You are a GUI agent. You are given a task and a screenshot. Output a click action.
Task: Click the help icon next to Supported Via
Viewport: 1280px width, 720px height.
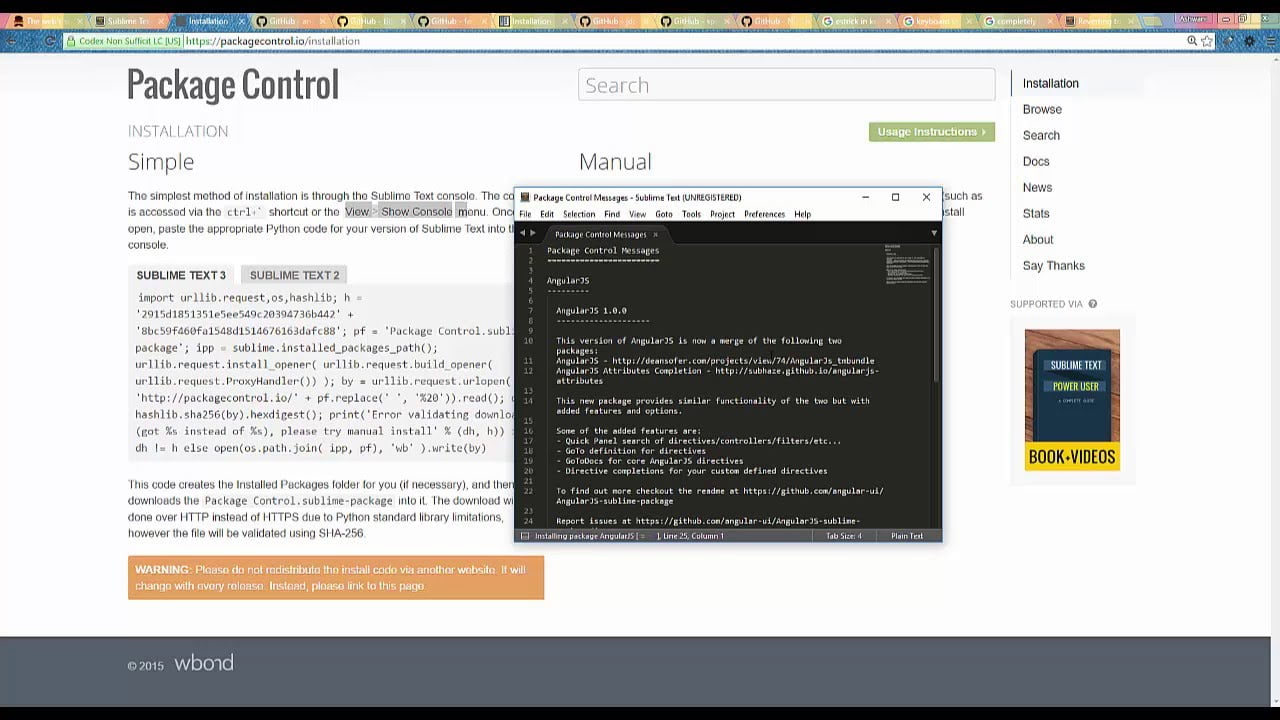pos(1092,304)
